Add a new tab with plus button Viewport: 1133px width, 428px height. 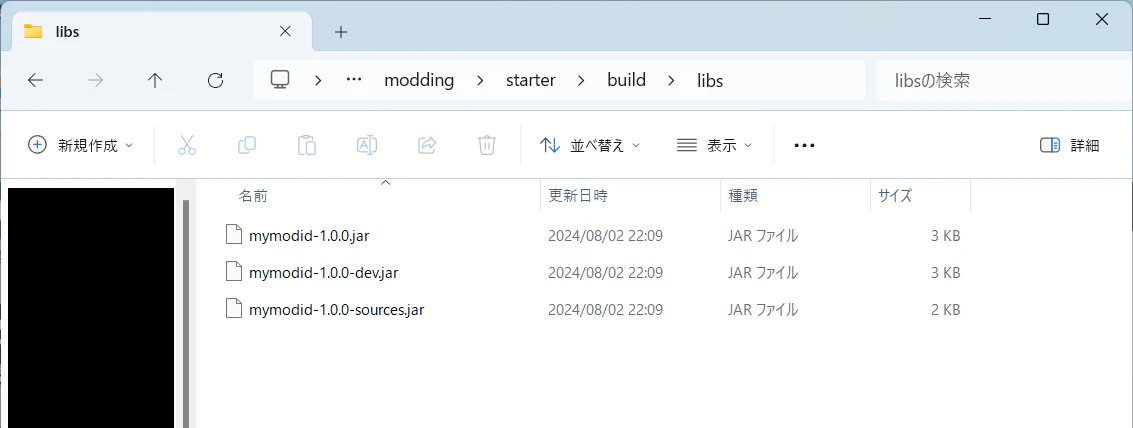pyautogui.click(x=341, y=32)
